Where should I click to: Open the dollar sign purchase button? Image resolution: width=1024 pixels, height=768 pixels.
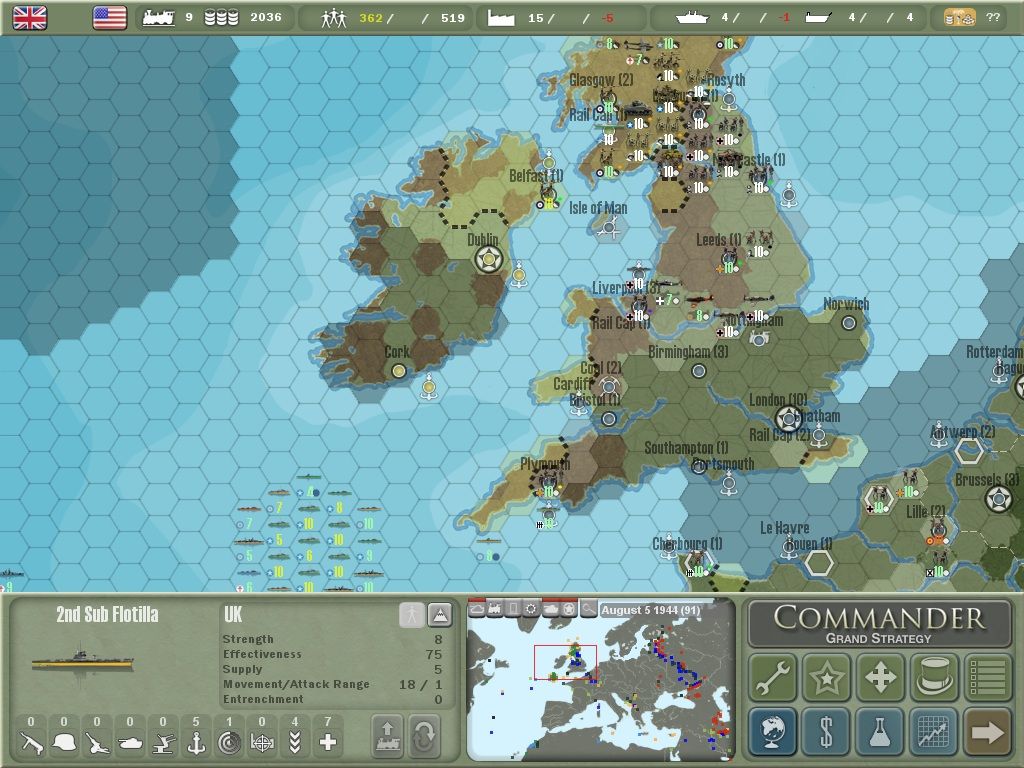coord(827,731)
